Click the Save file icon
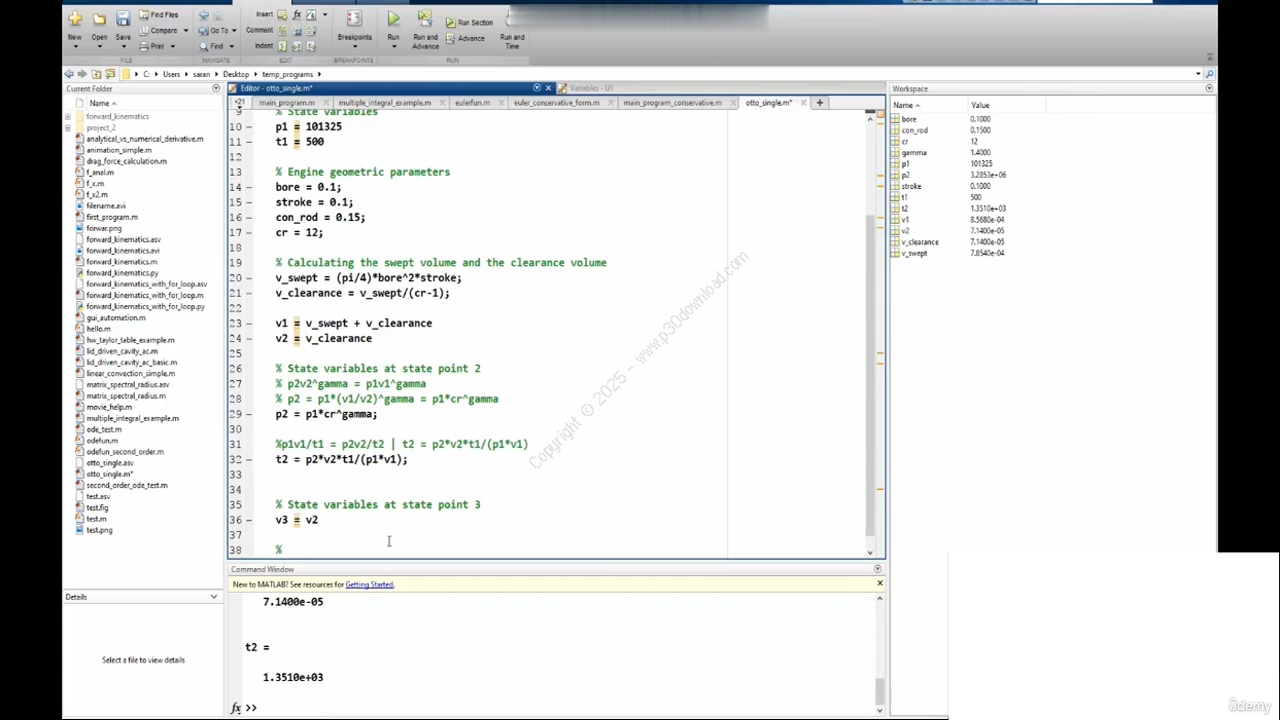This screenshot has height=720, width=1280. click(x=123, y=20)
